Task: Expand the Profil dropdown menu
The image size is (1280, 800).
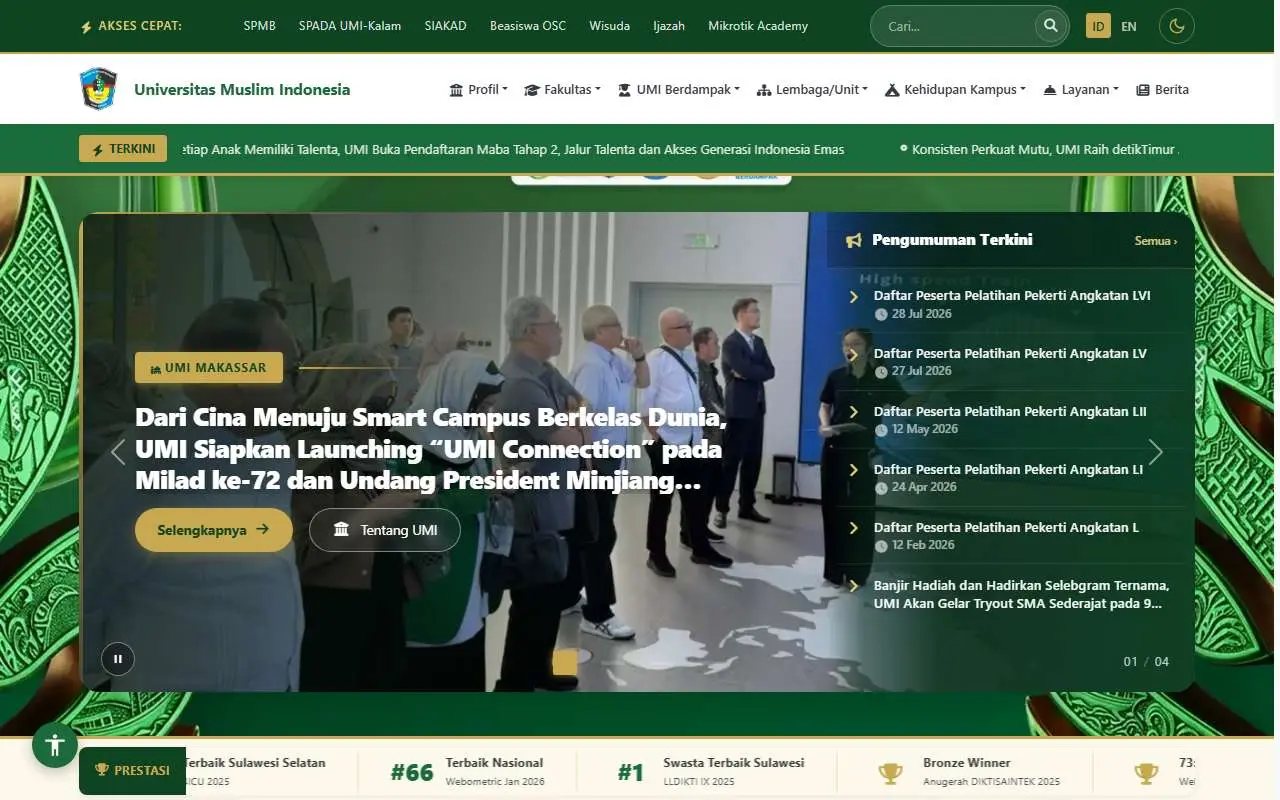Action: point(479,89)
